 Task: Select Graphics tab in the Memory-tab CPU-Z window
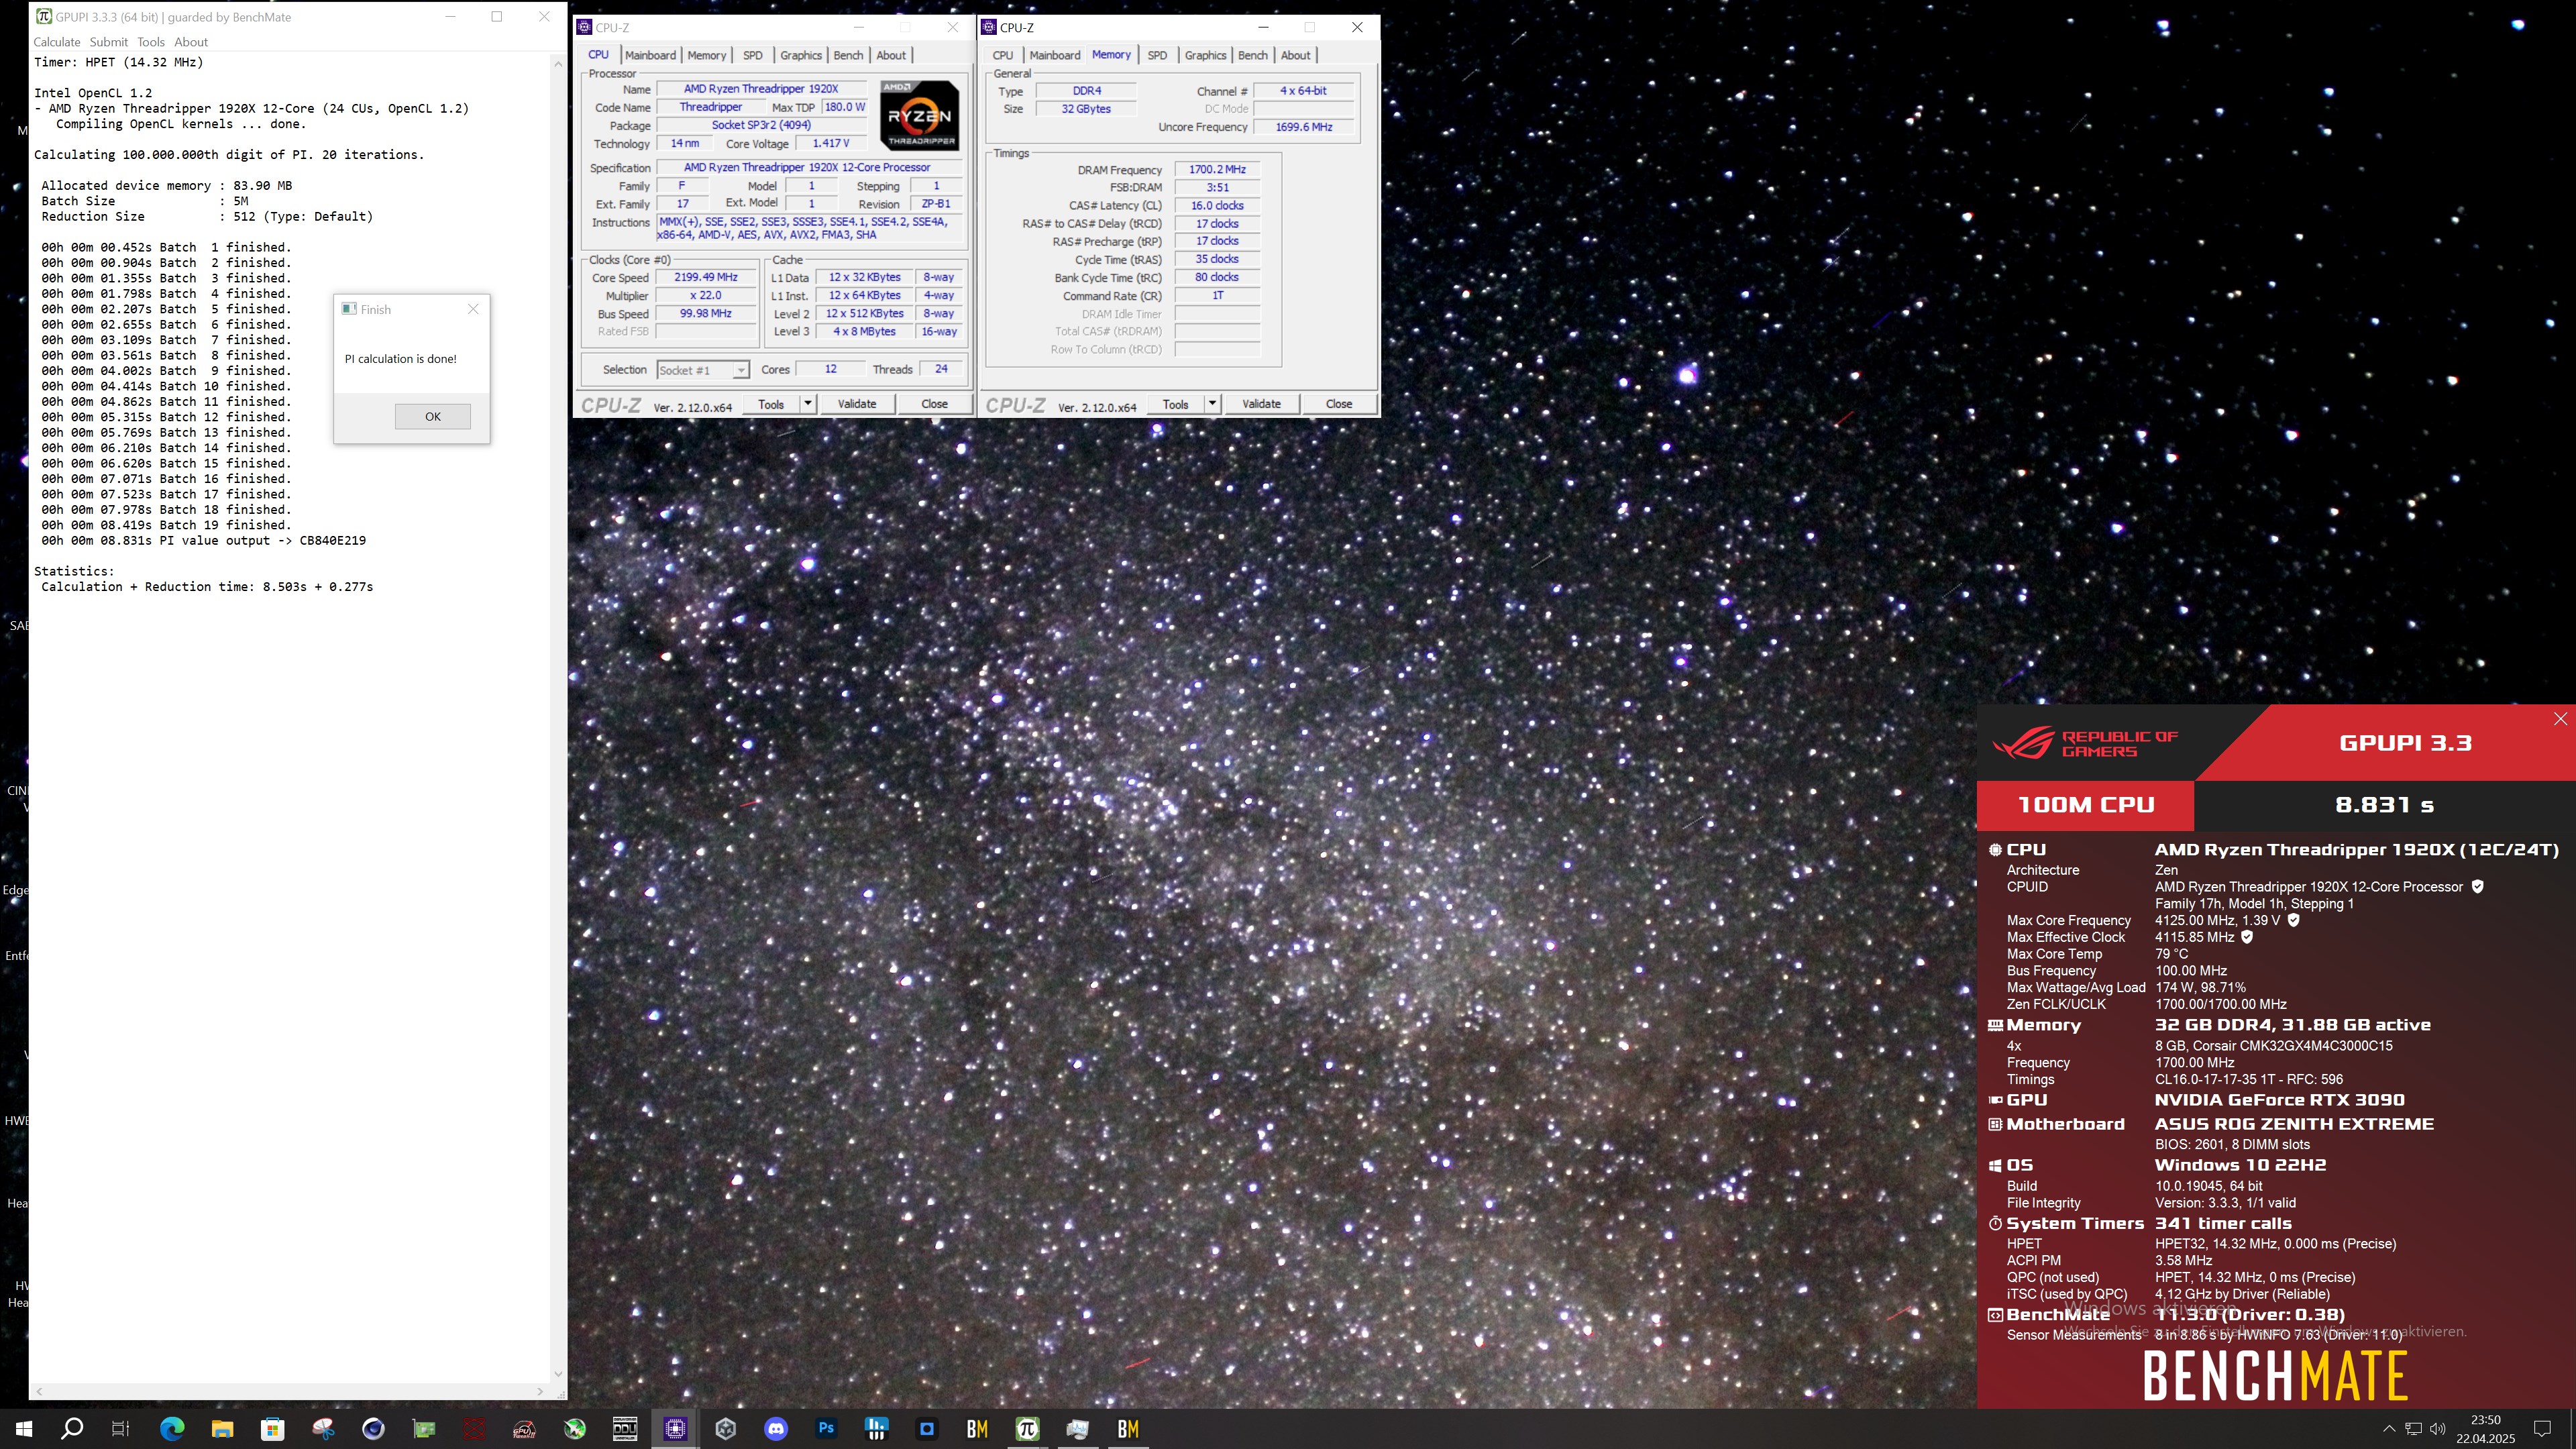tap(1205, 55)
